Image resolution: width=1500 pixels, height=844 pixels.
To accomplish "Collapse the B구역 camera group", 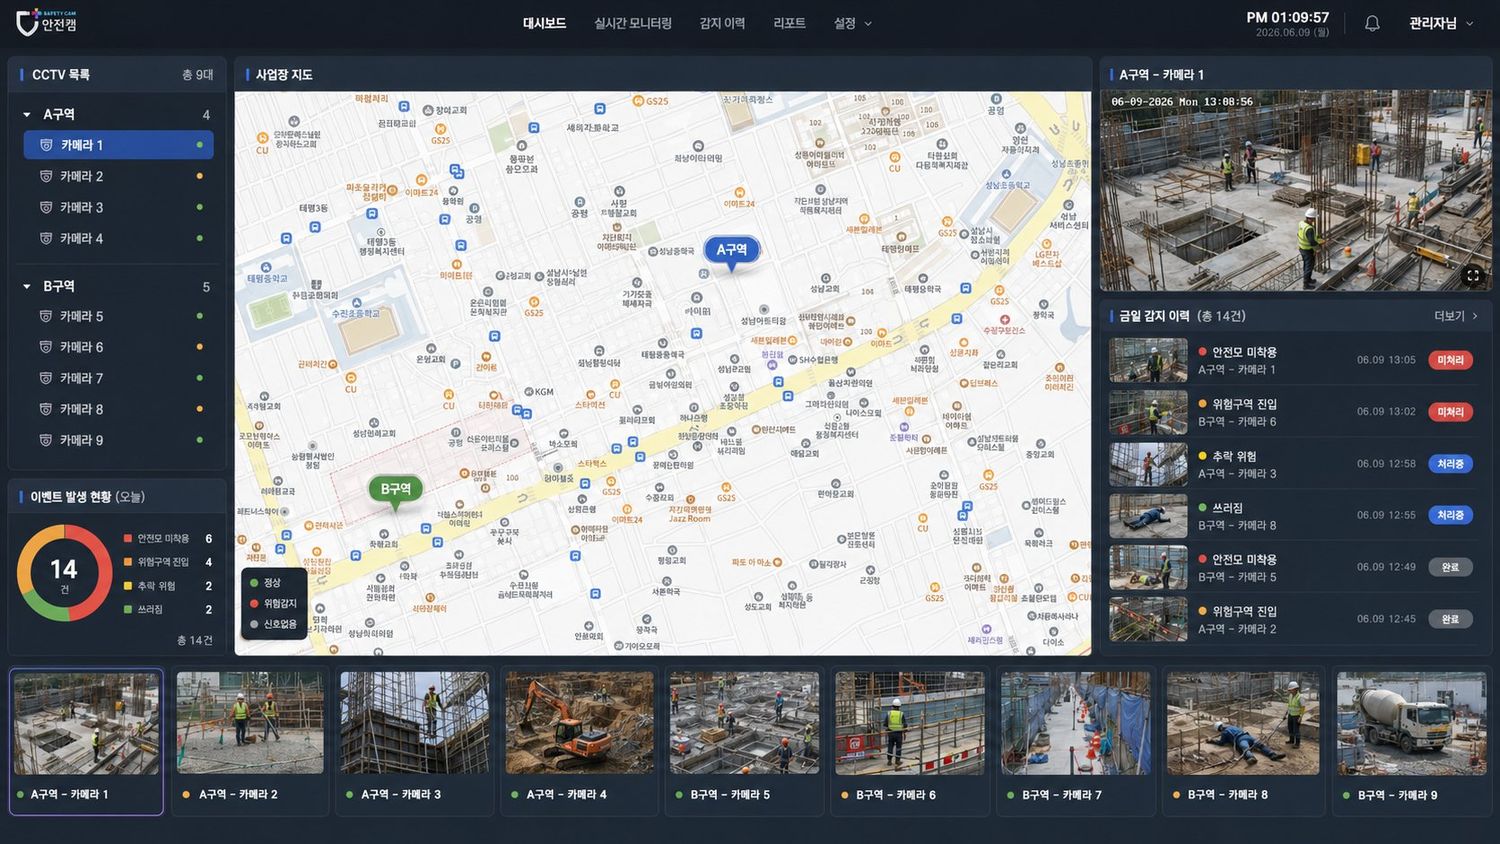I will (27, 286).
